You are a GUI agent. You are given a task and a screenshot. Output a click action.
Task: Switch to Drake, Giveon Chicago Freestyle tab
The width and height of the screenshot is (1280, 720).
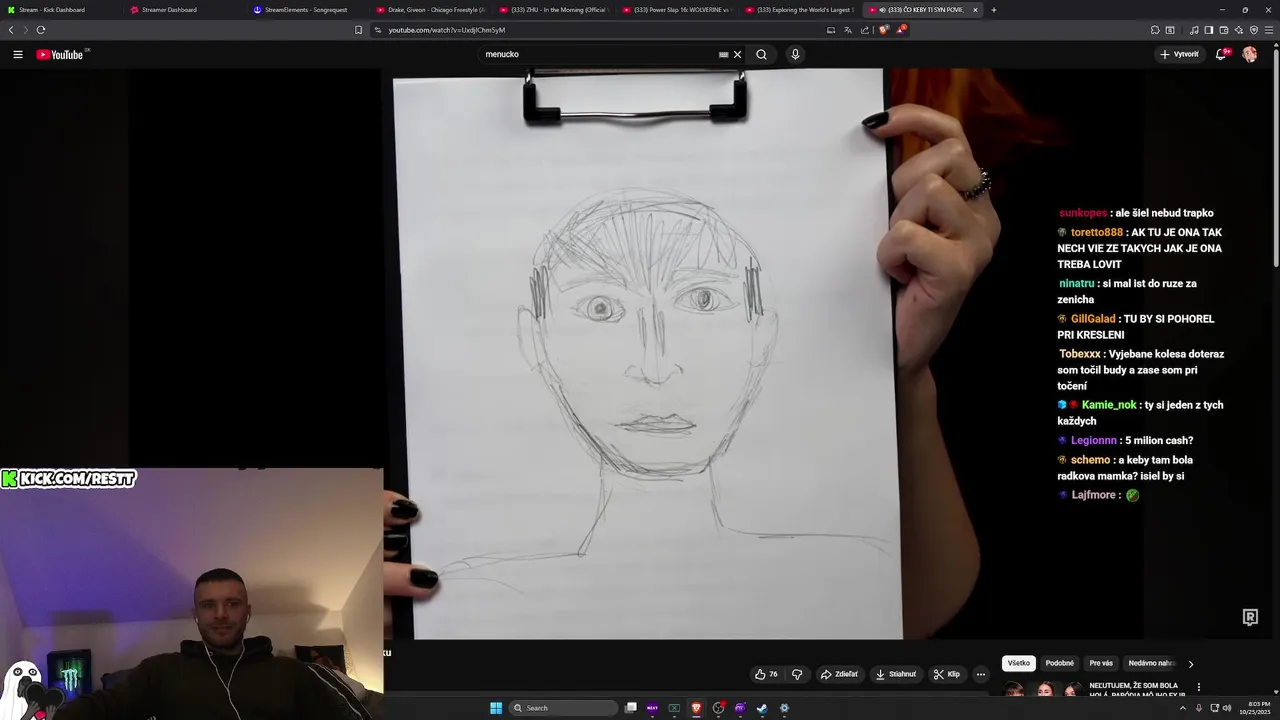pos(430,10)
